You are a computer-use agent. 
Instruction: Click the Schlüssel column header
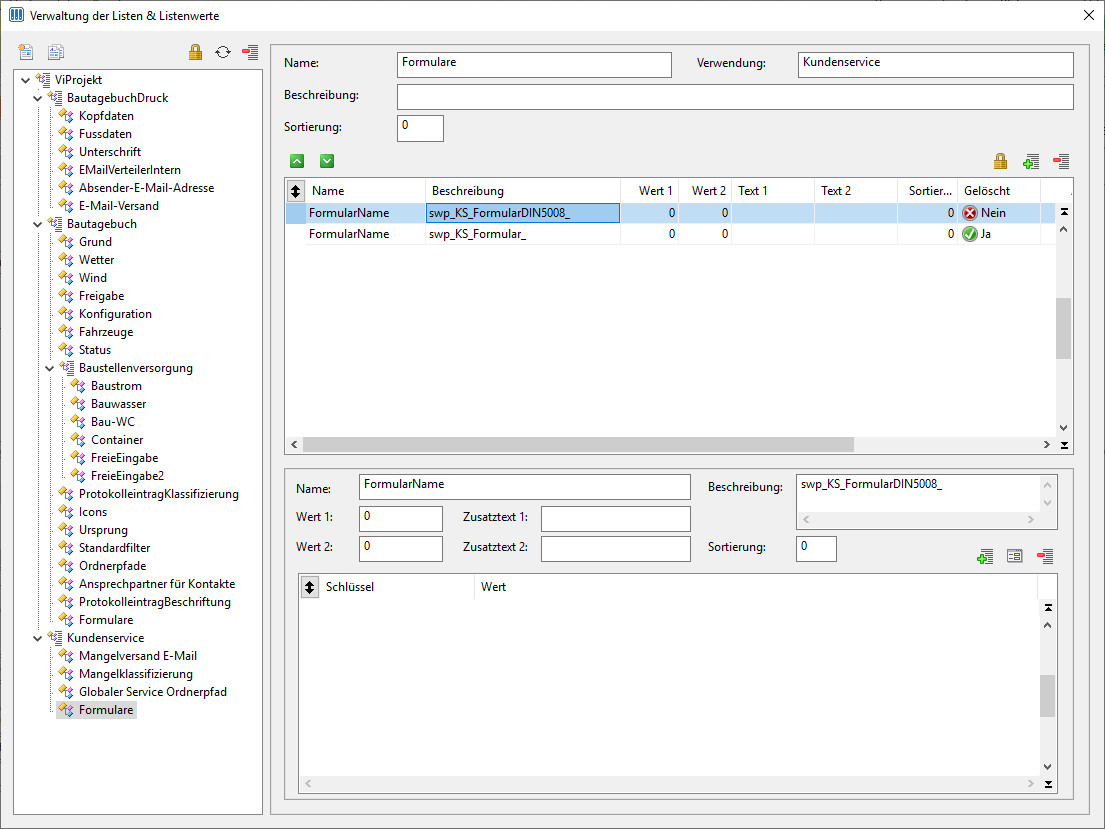point(397,587)
